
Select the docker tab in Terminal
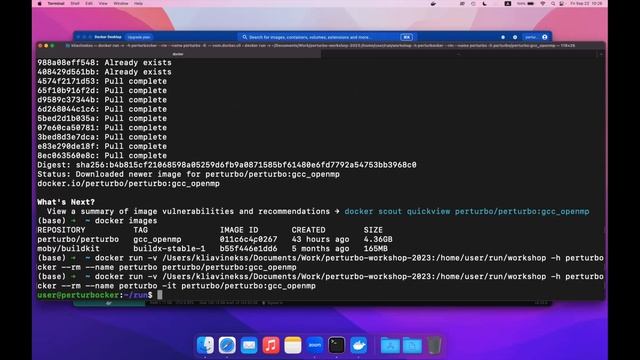(178, 54)
